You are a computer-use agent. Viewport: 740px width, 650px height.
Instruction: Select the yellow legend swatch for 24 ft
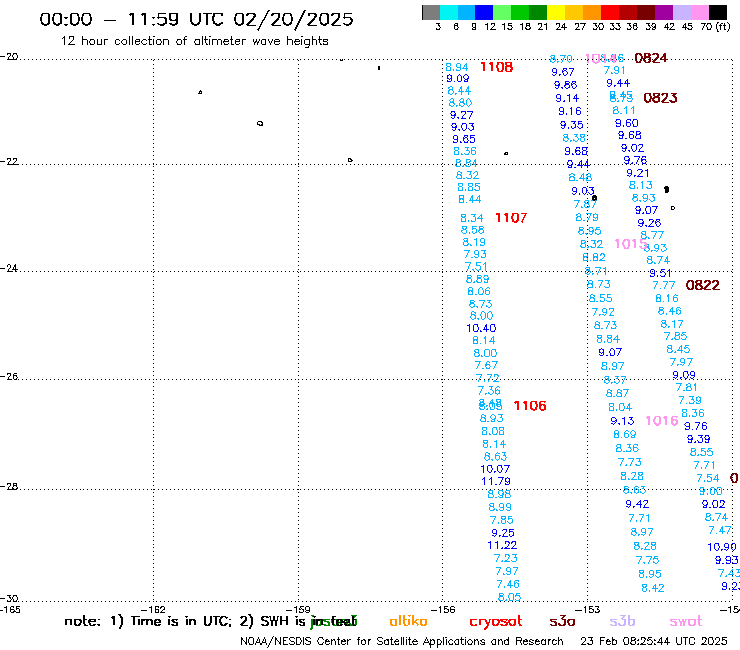[x=556, y=12]
